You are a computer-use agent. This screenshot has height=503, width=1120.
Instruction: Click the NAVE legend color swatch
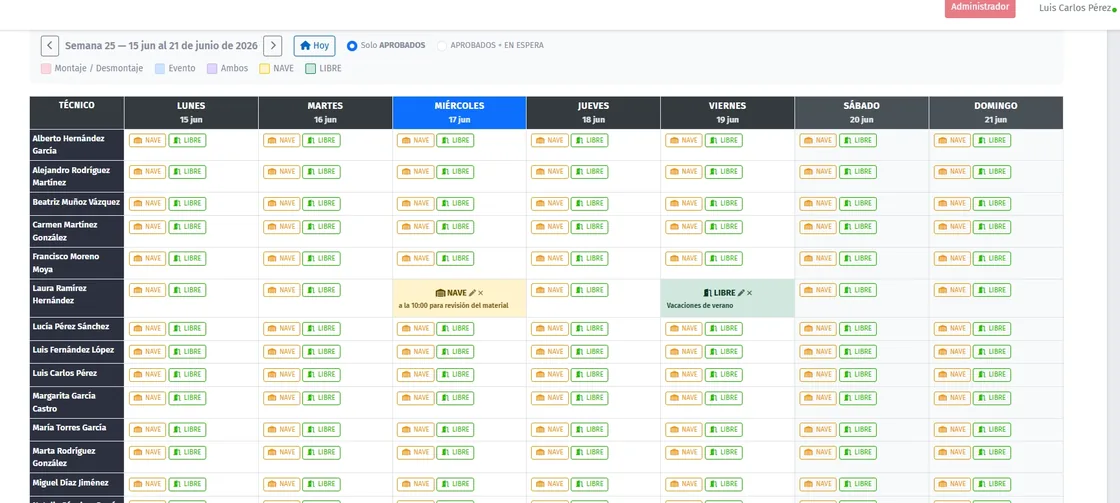(264, 69)
